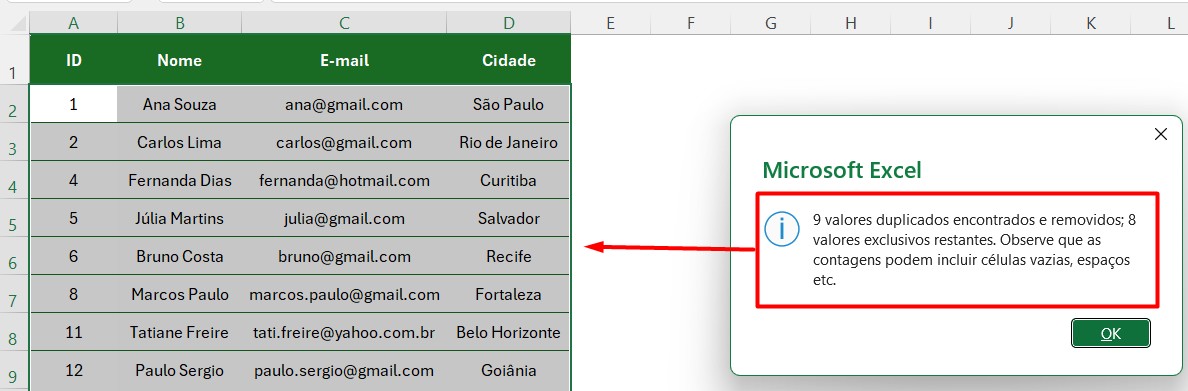The height and width of the screenshot is (391, 1188).
Task: Select cell bruno@gmail.com
Action: 344,256
